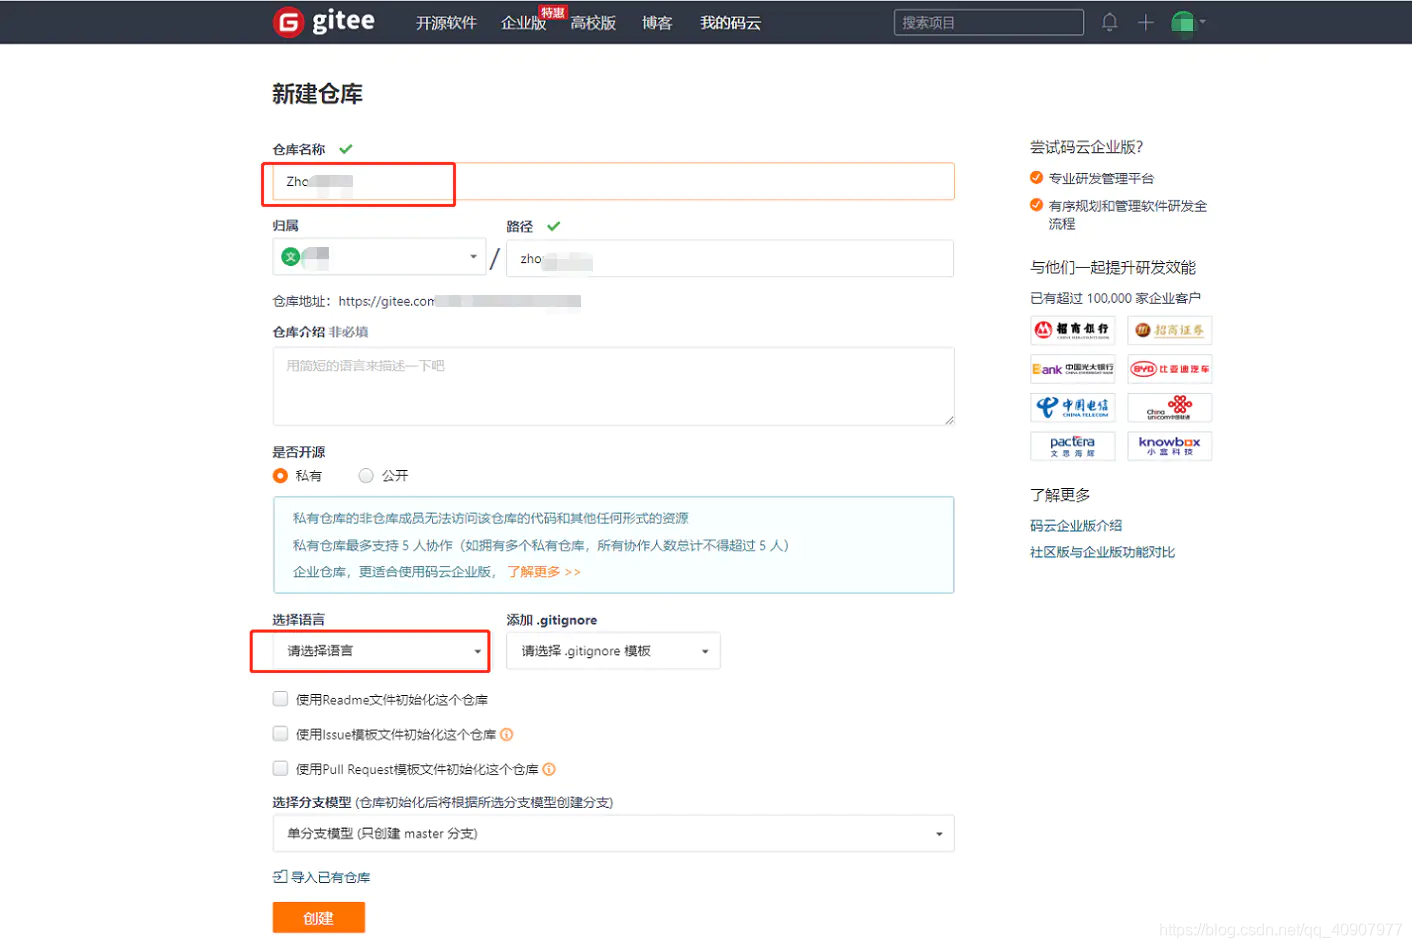Click 了解更多 >> link
This screenshot has height=948, width=1412.
[544, 572]
